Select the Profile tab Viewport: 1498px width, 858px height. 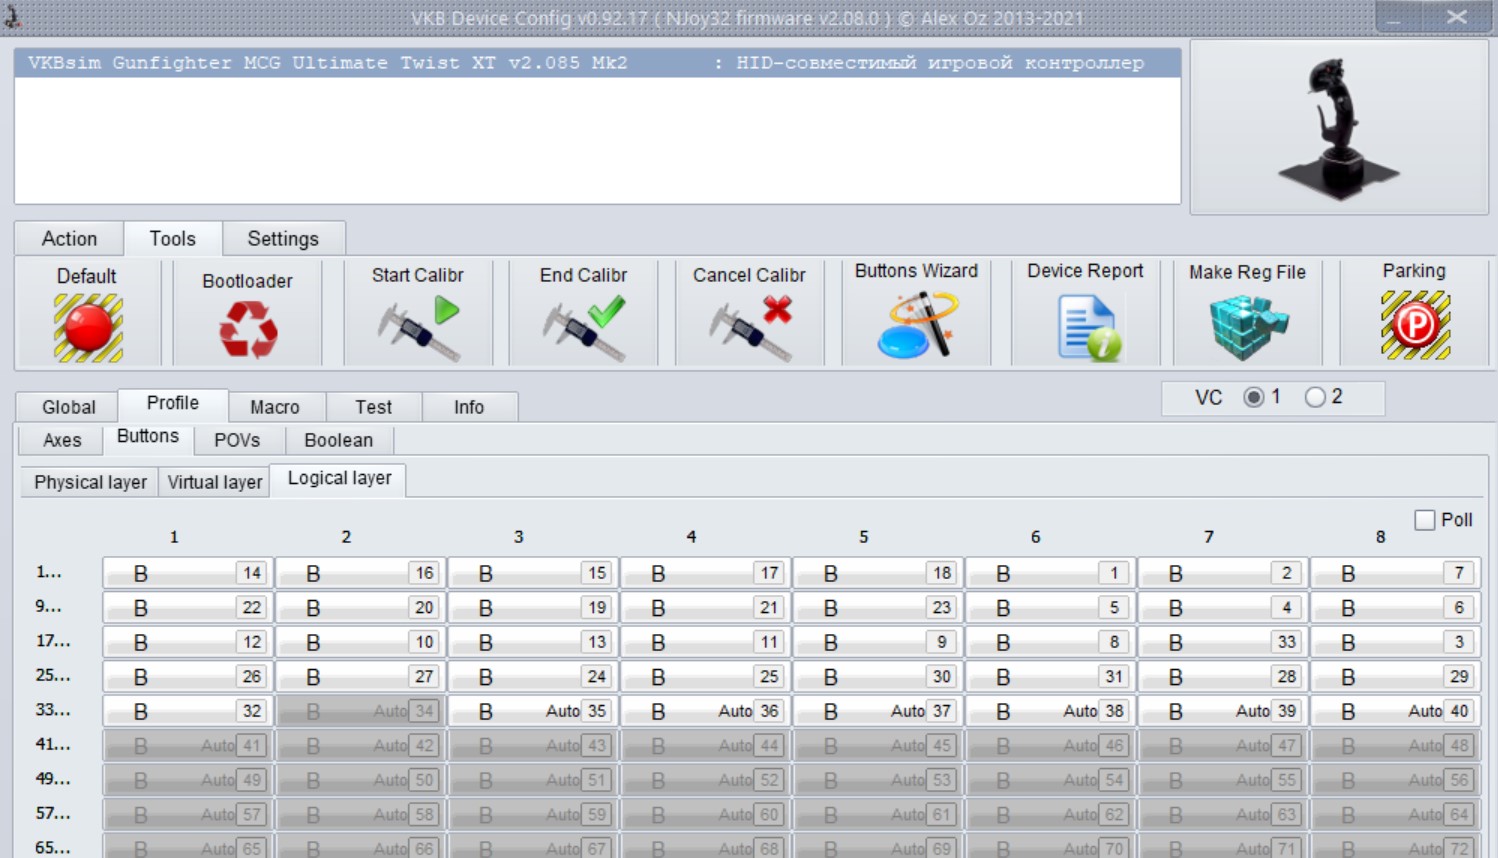tap(173, 404)
